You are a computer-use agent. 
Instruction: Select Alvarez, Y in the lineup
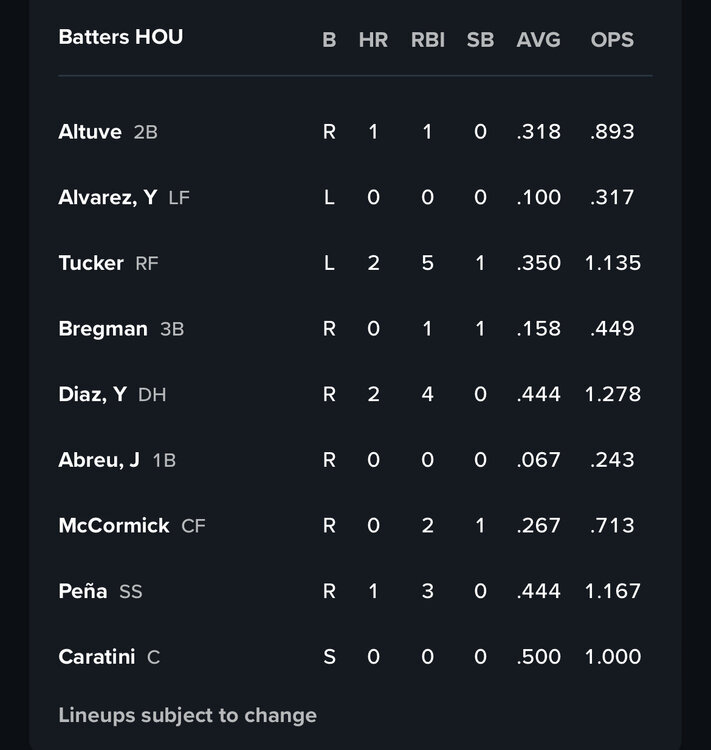108,197
